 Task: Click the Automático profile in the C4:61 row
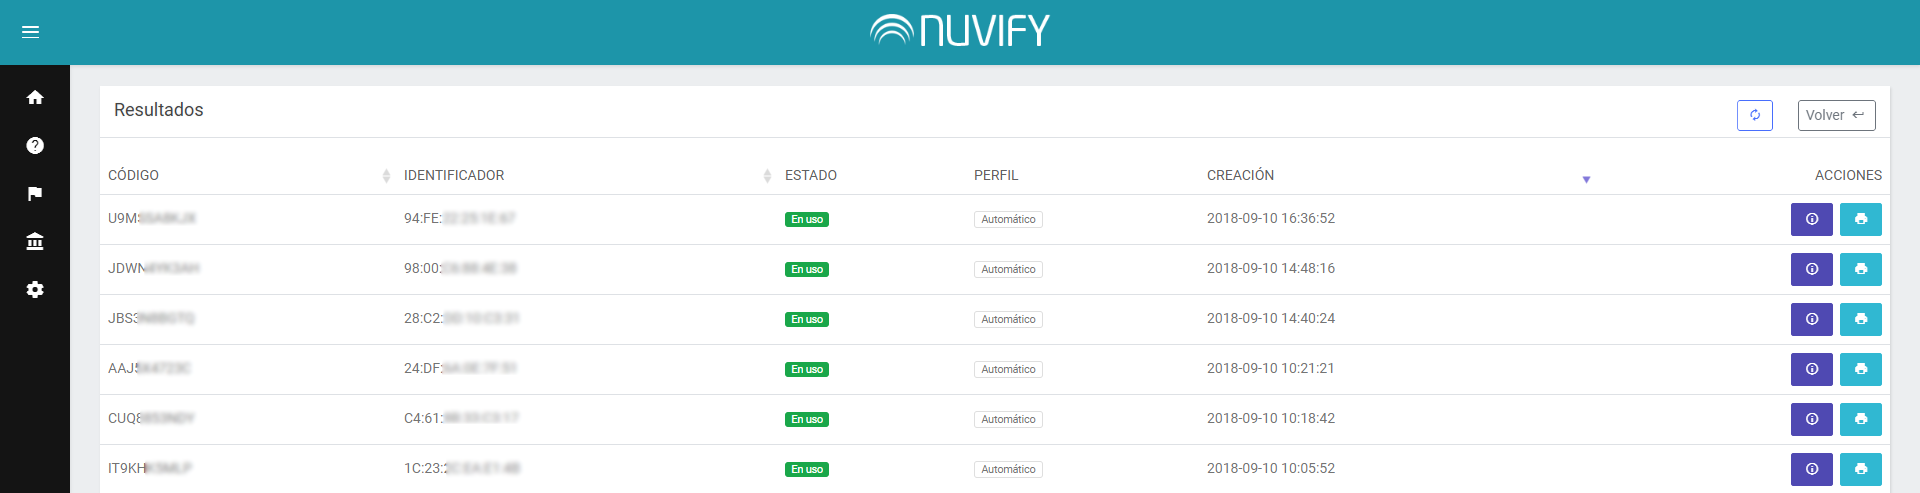click(1008, 419)
